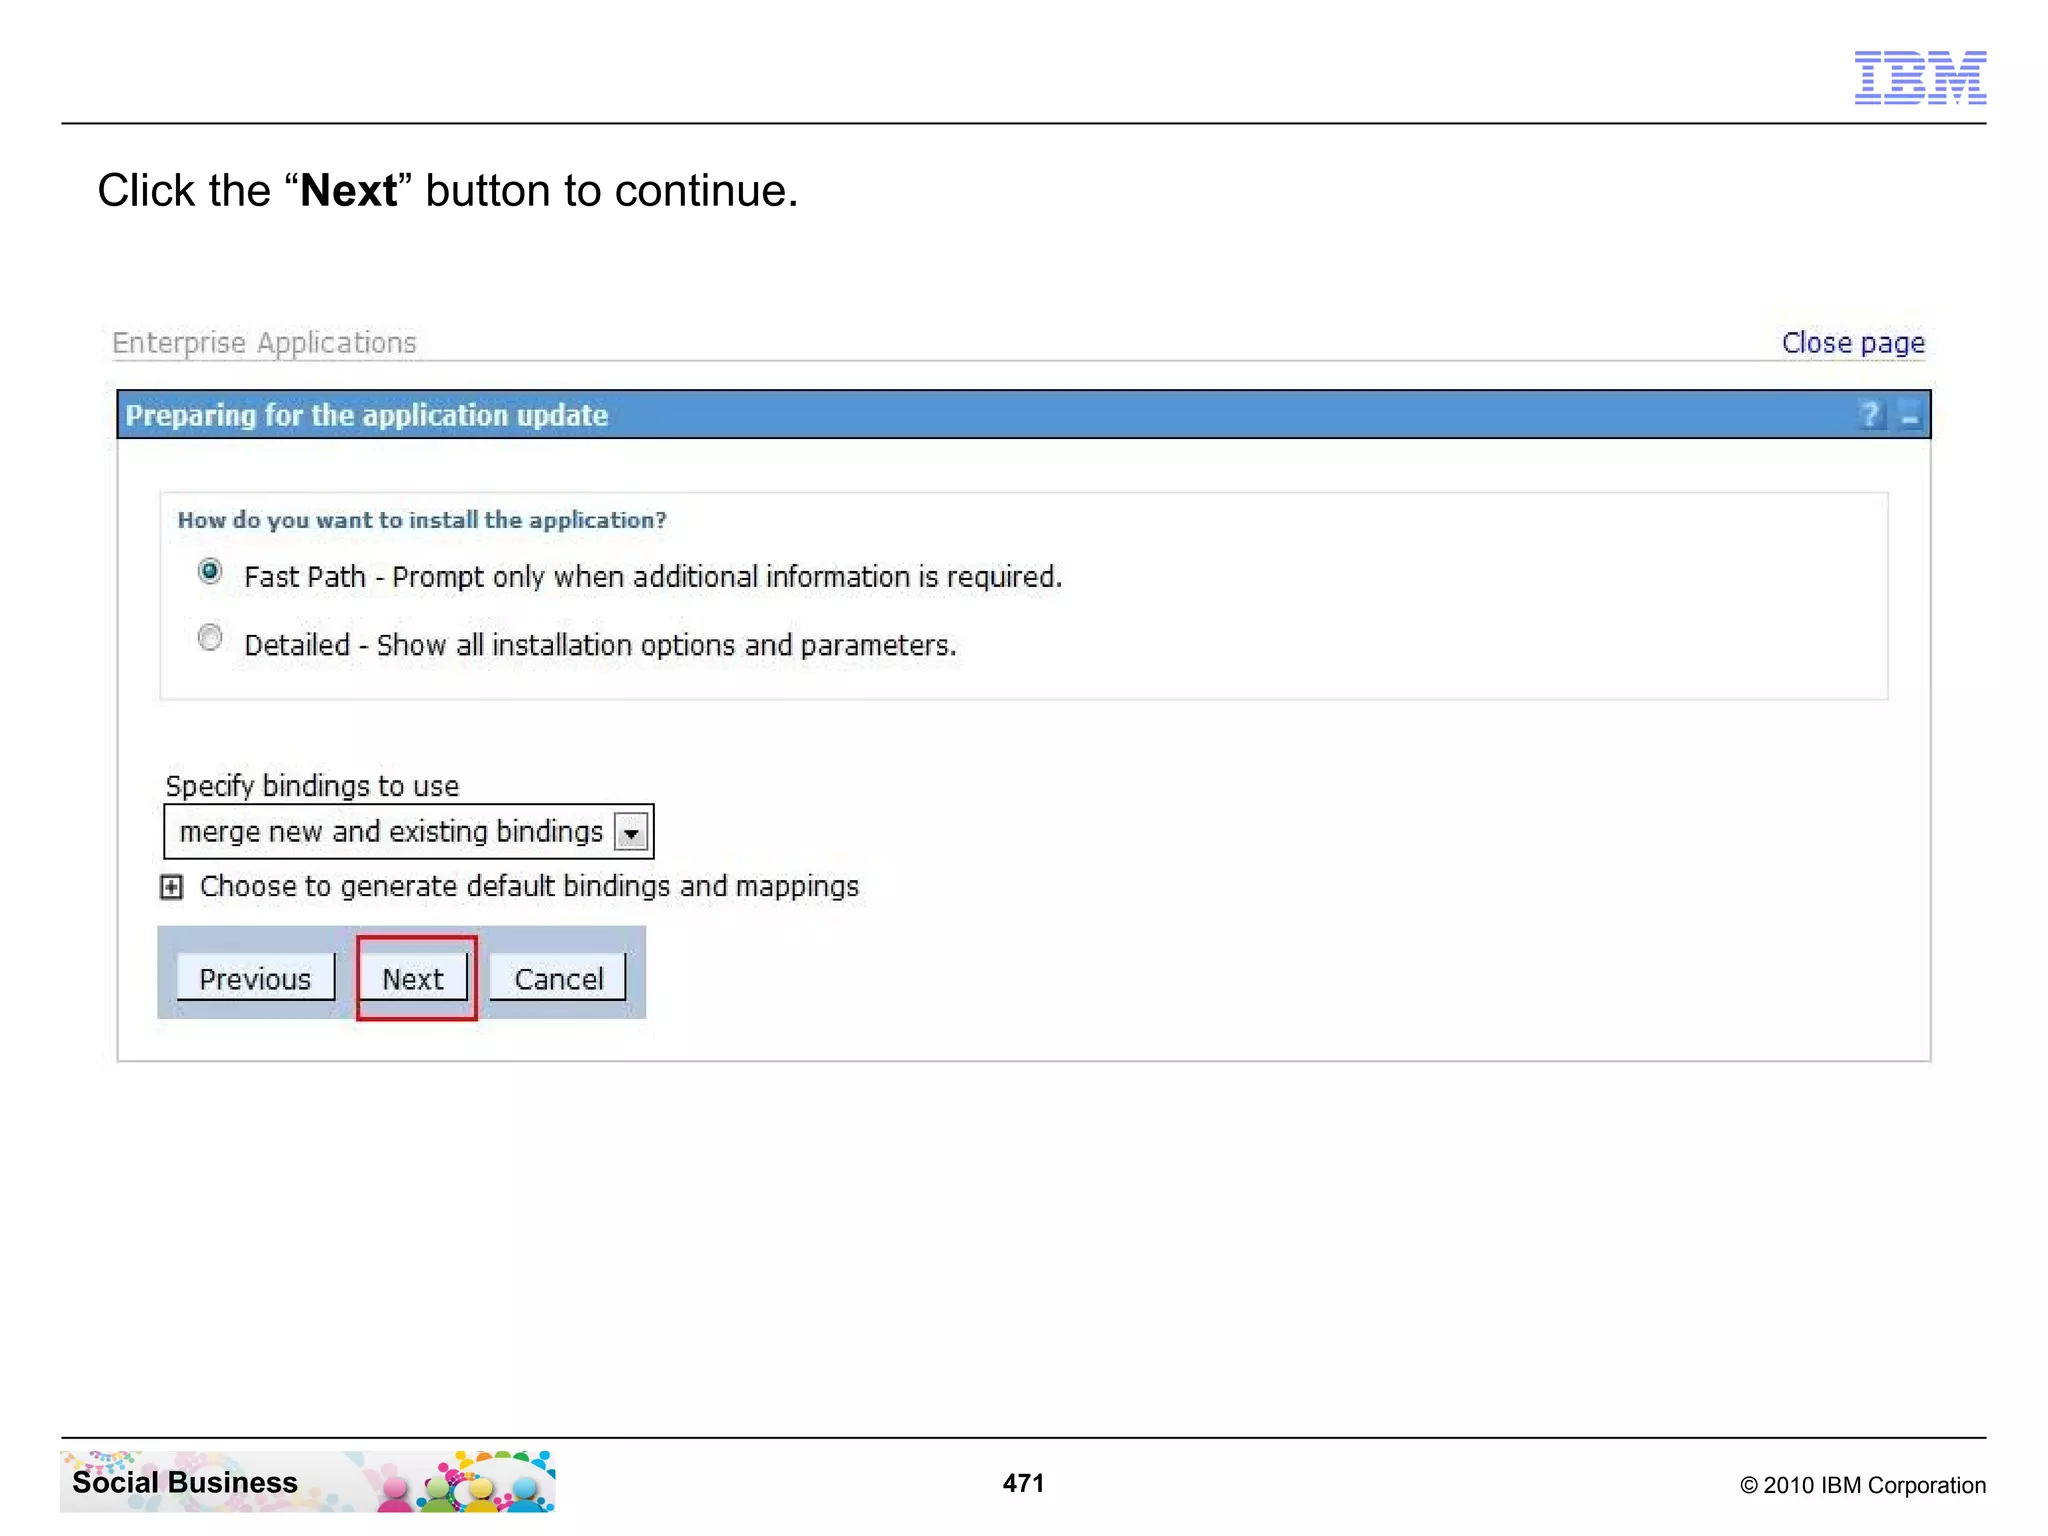2048x1536 pixels.
Task: Click the IBM logo
Action: click(1920, 77)
